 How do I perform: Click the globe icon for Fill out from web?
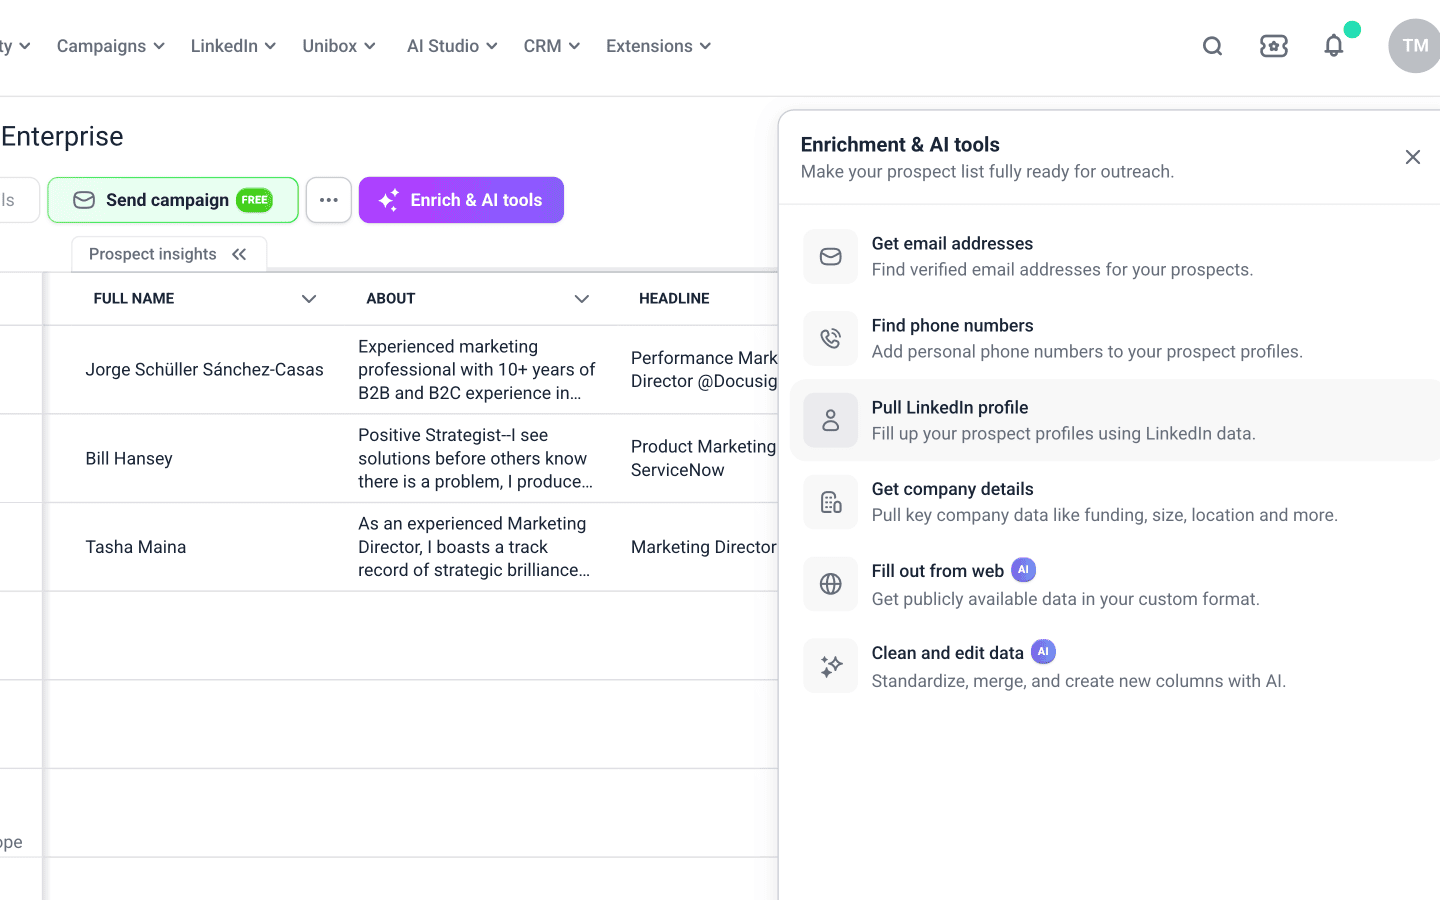click(x=831, y=584)
